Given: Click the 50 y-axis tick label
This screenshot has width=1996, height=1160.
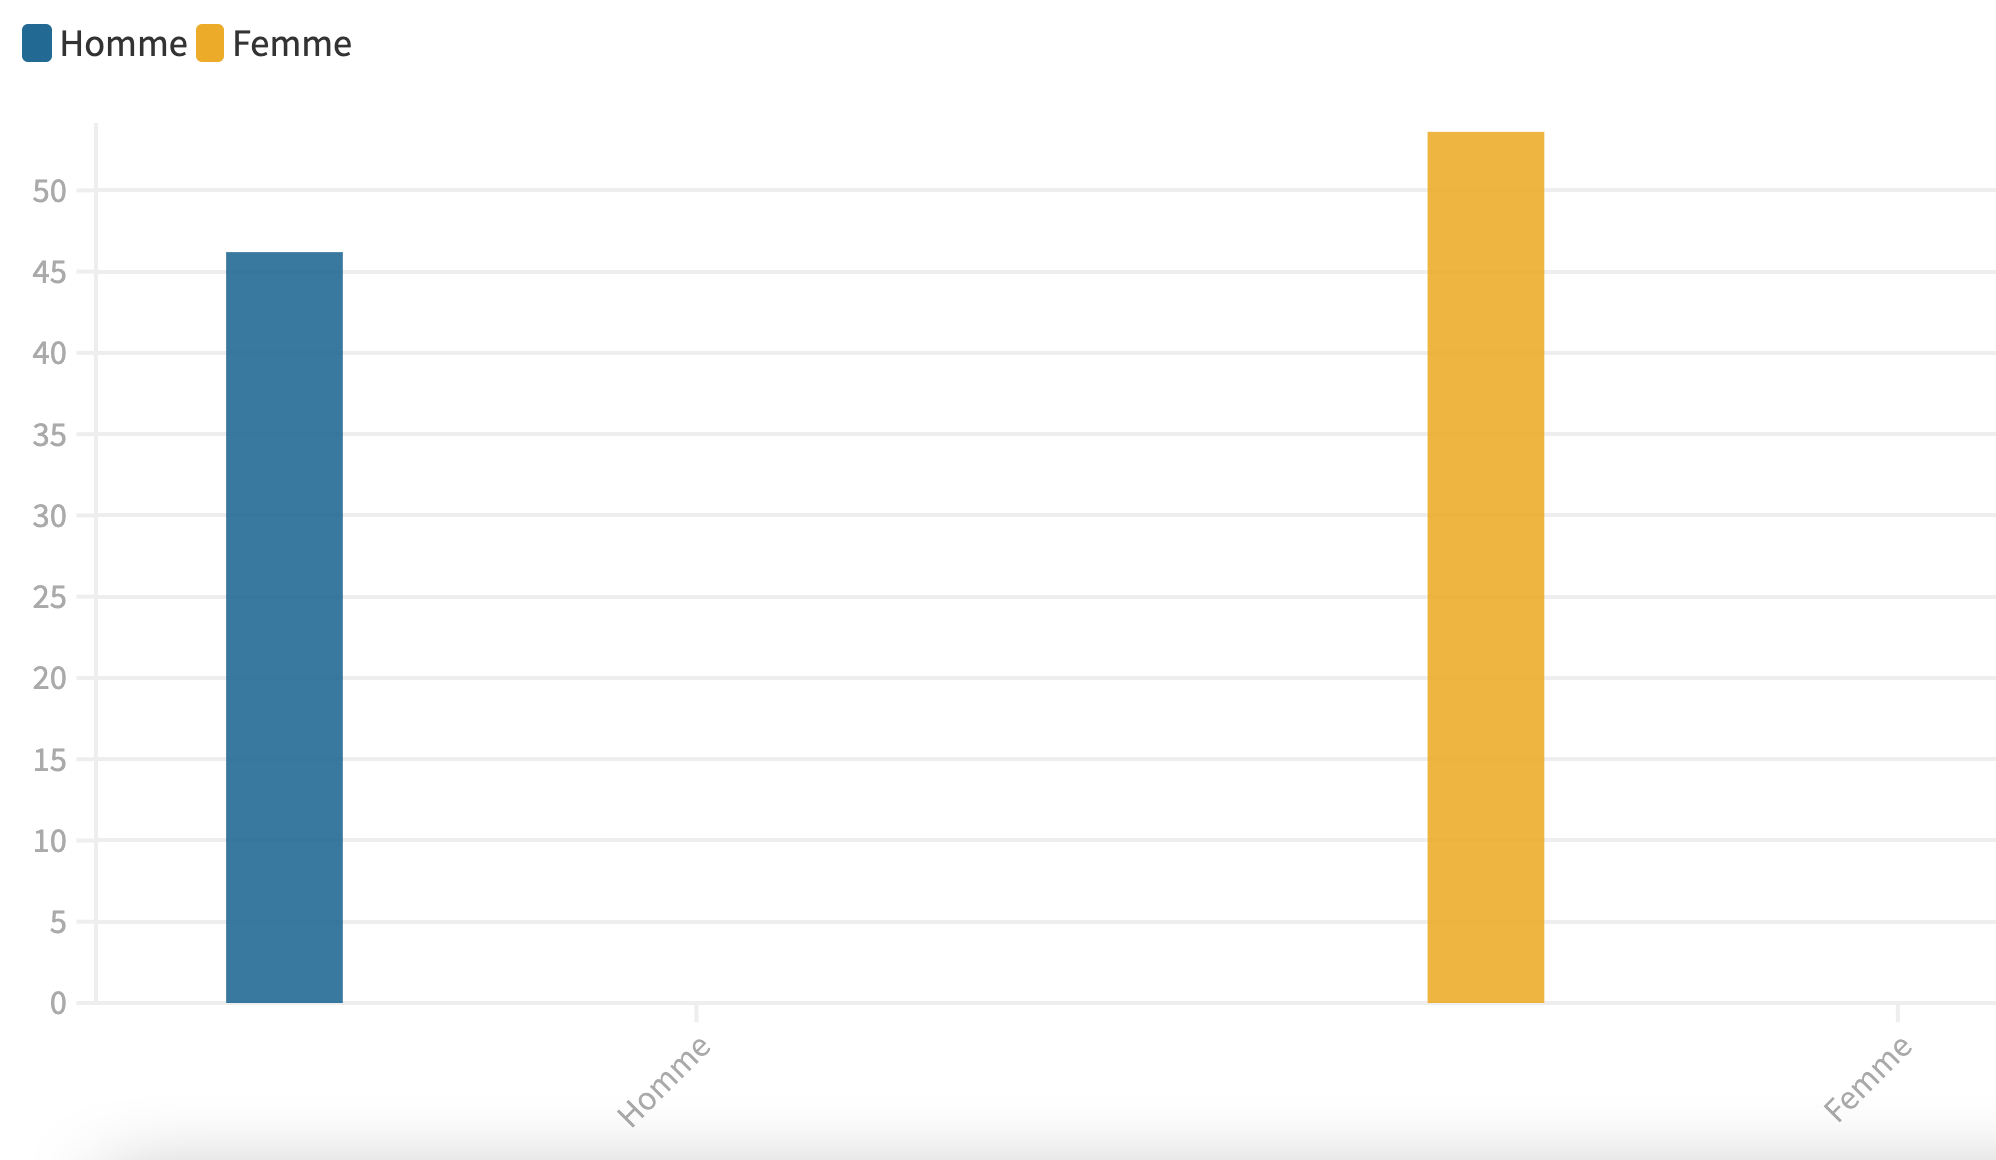Looking at the screenshot, I should [x=49, y=191].
